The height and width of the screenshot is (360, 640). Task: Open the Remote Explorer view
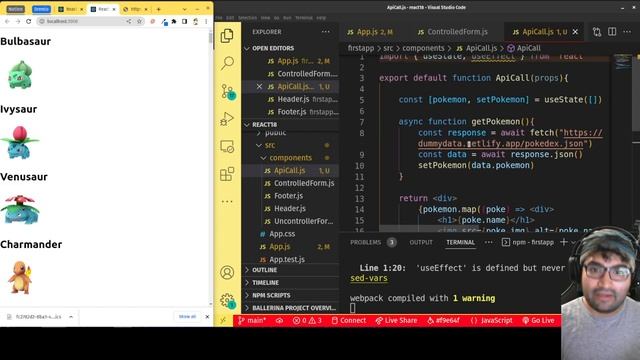pos(227,147)
